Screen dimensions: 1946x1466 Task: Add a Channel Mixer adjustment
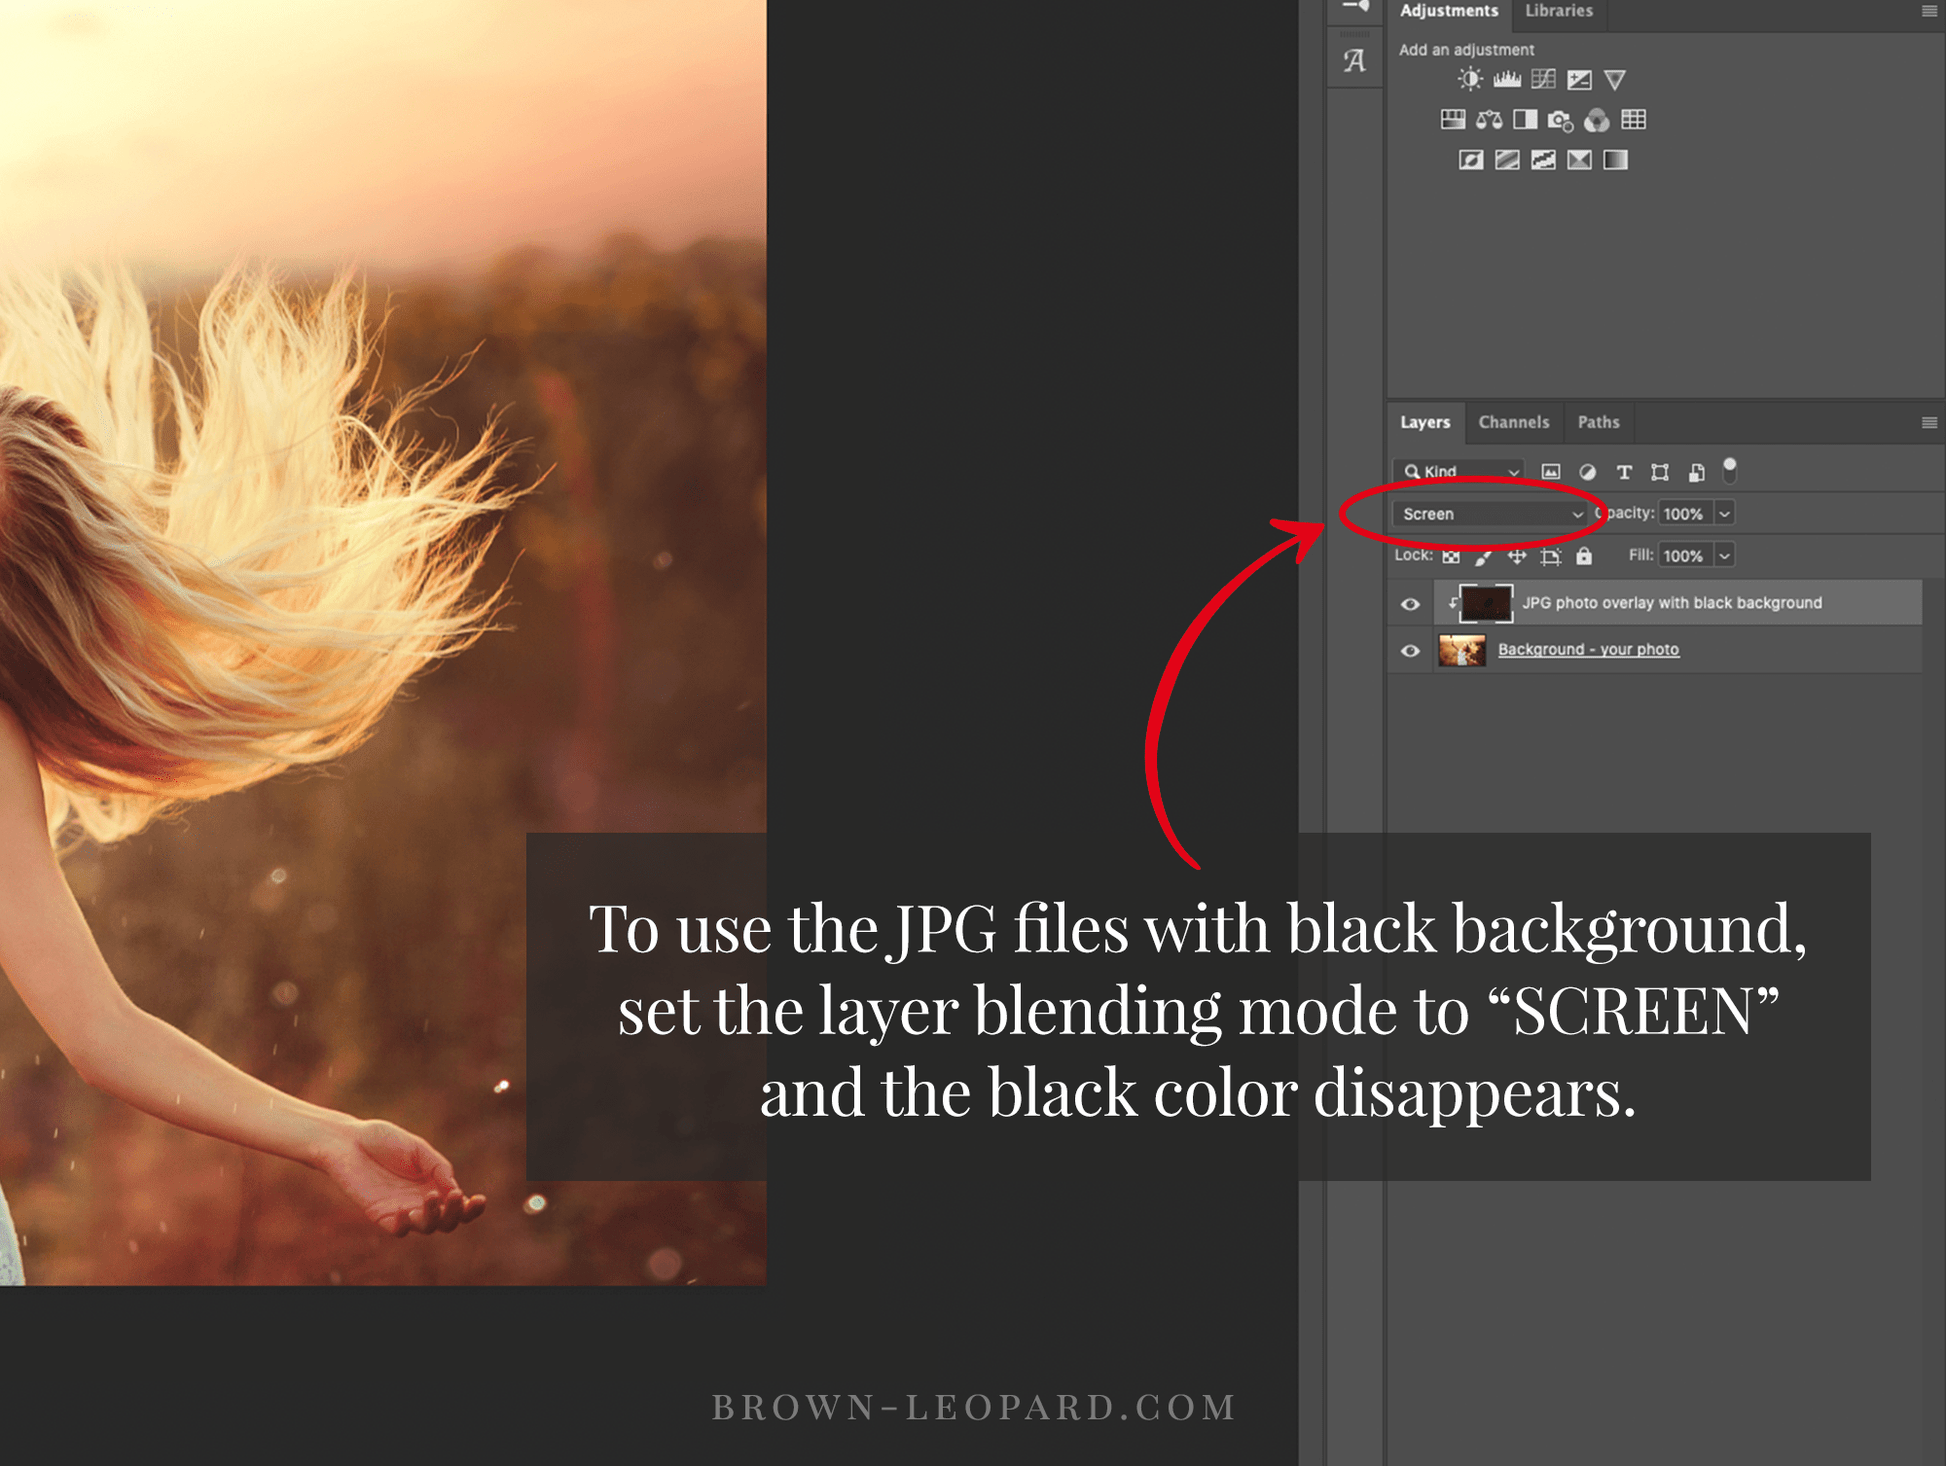pos(1597,120)
